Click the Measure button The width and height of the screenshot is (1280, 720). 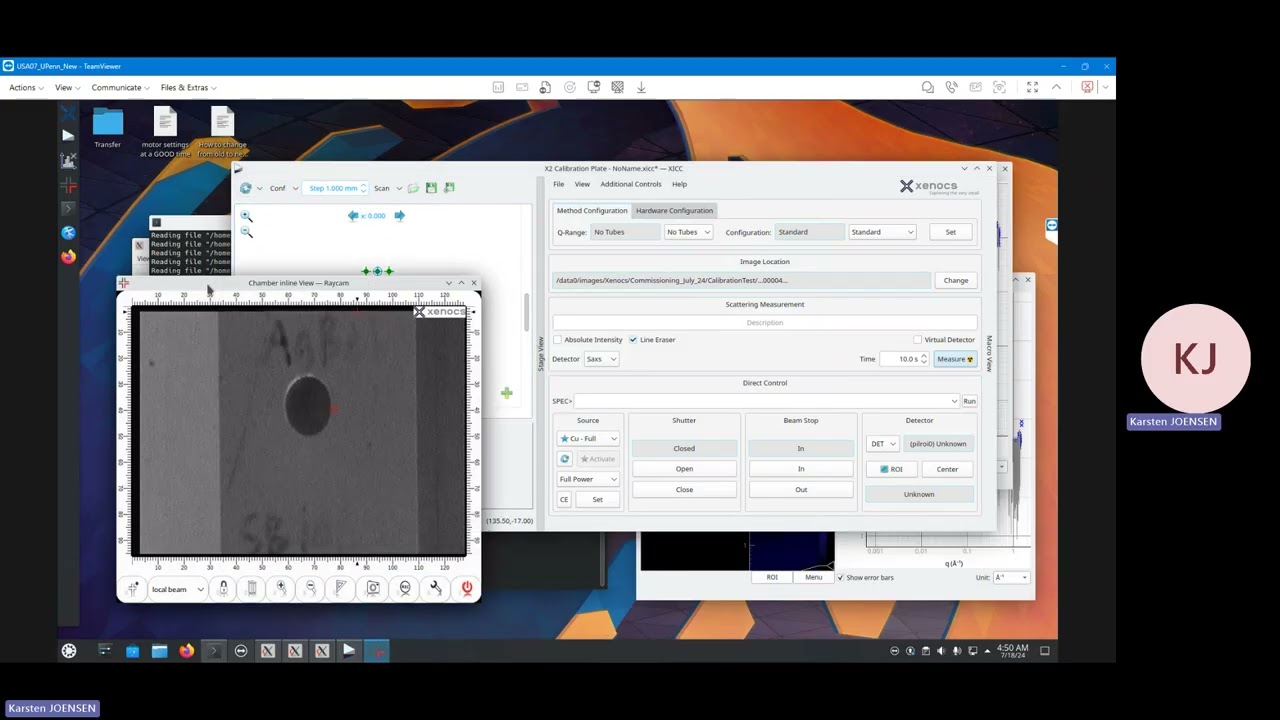click(955, 359)
